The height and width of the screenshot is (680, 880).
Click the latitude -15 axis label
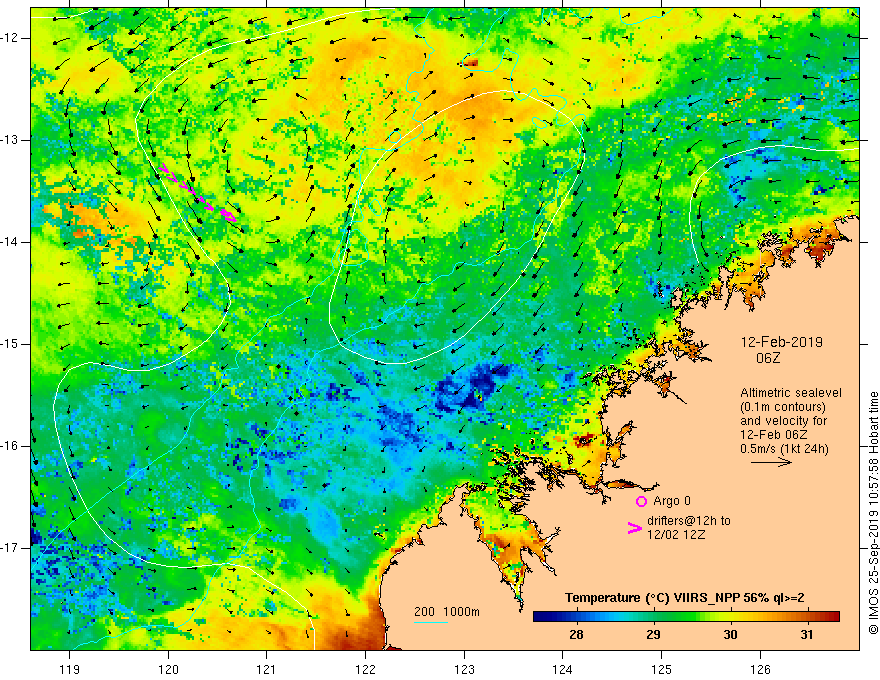tap(10, 344)
